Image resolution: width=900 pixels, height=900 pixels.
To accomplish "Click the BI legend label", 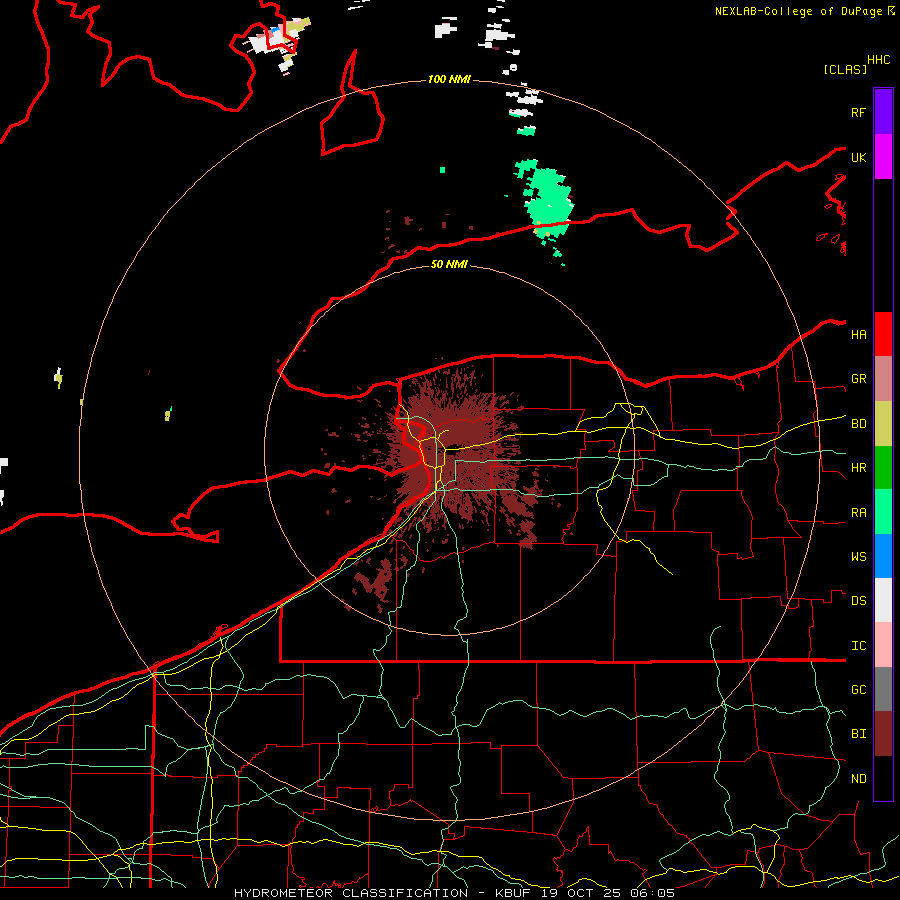I will tap(858, 734).
